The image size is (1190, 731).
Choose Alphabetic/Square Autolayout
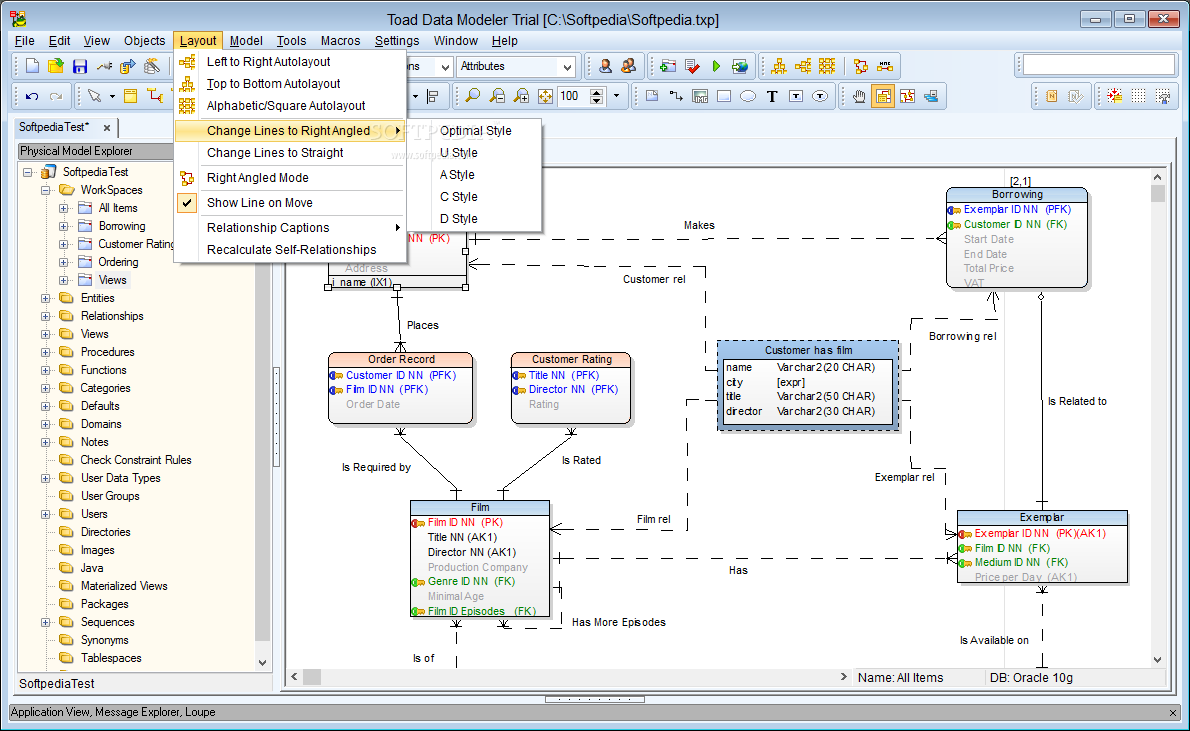pos(286,106)
